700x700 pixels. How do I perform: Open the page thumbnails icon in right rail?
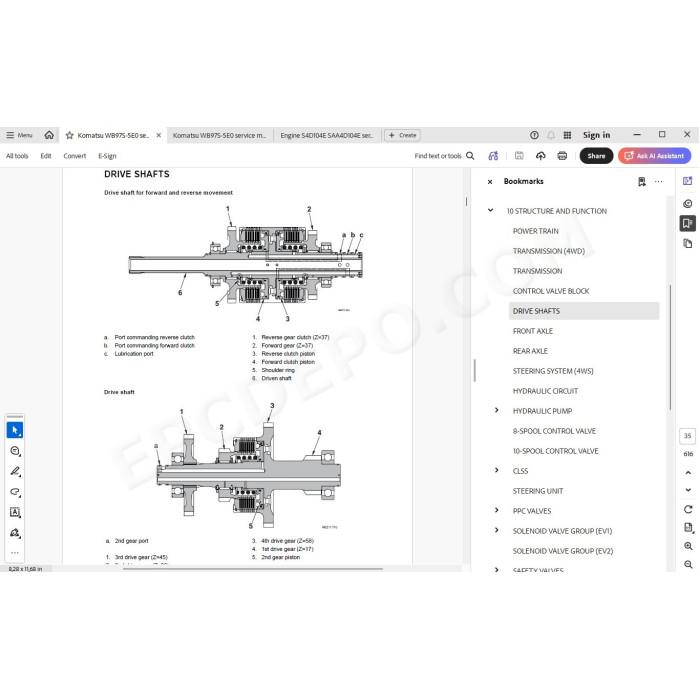point(688,243)
